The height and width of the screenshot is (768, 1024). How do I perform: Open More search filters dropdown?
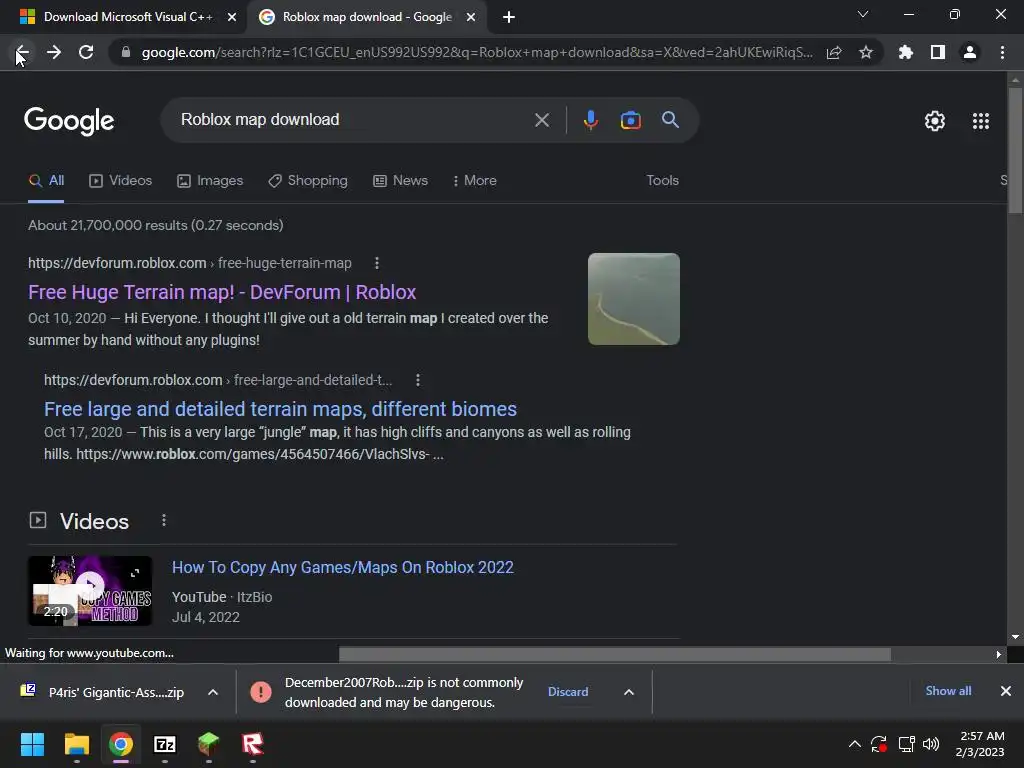click(x=474, y=181)
